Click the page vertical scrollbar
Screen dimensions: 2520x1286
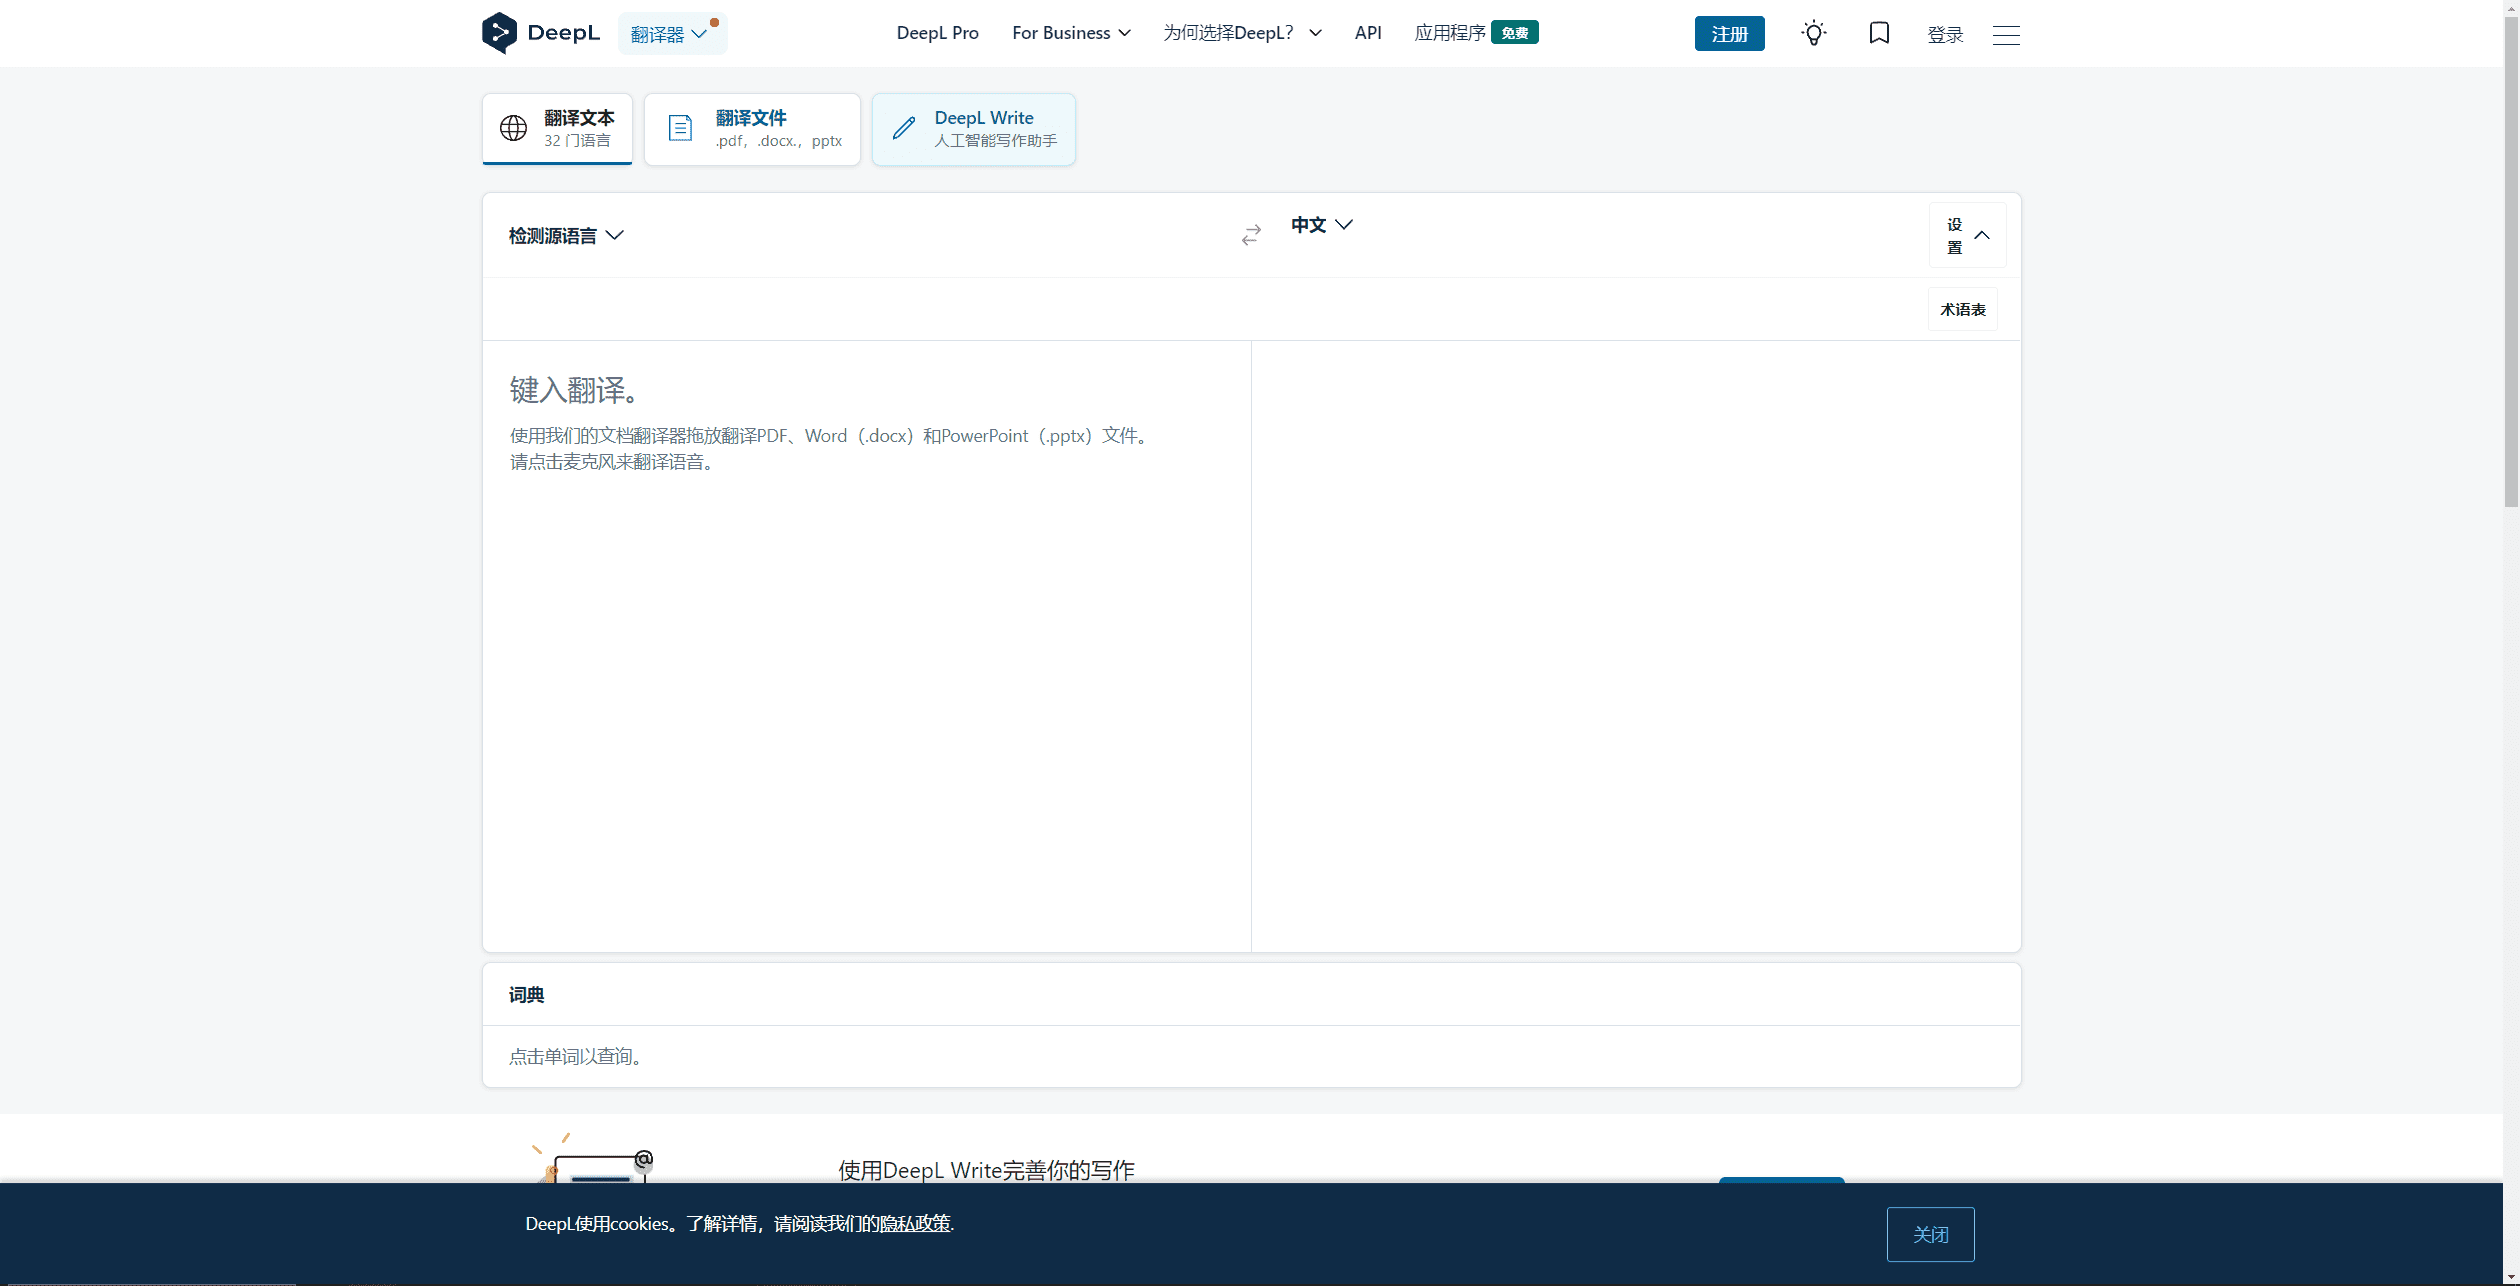pyautogui.click(x=2511, y=260)
